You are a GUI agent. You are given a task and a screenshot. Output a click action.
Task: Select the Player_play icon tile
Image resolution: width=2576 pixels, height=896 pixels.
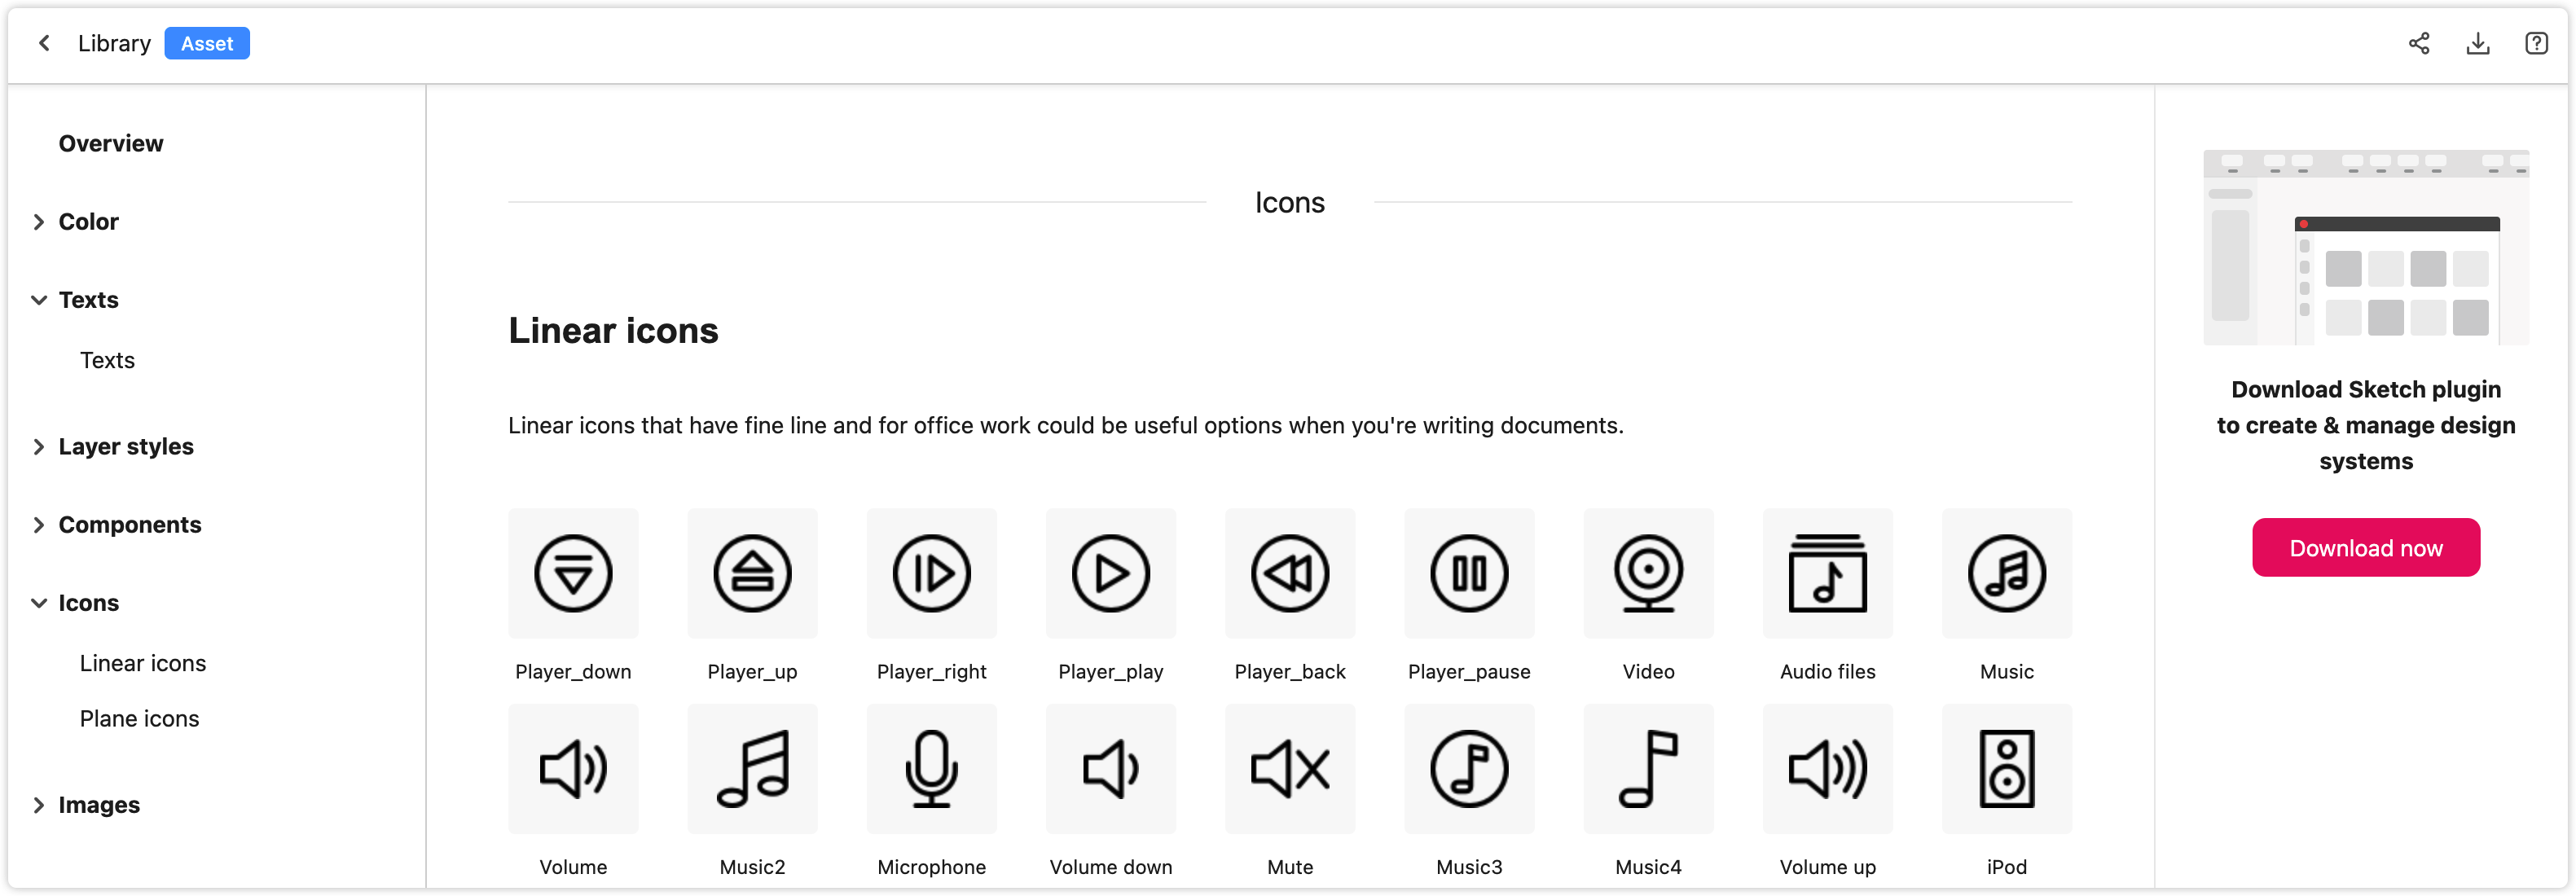[1110, 573]
